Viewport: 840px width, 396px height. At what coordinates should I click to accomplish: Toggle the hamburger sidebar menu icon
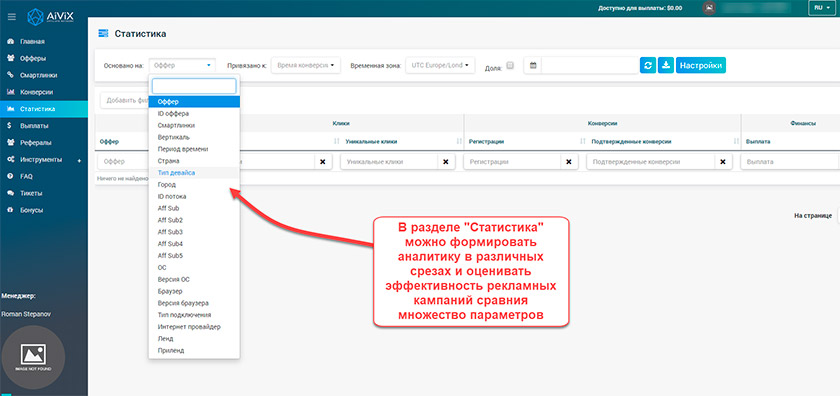[x=11, y=17]
